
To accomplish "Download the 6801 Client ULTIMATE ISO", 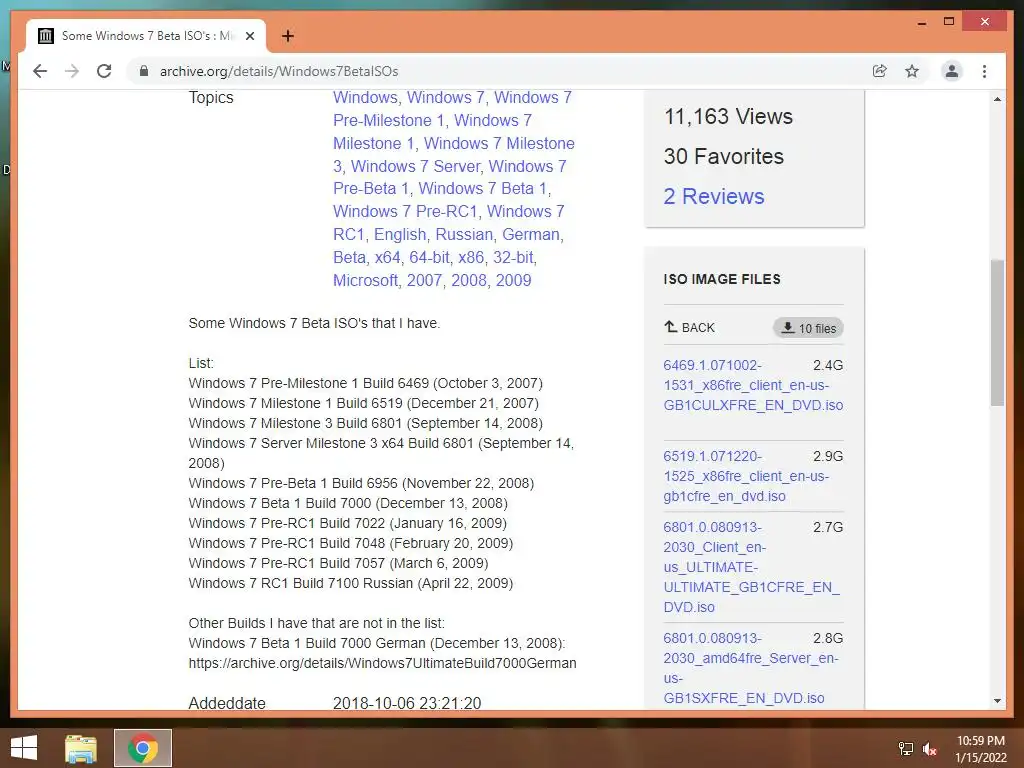I will coord(751,567).
